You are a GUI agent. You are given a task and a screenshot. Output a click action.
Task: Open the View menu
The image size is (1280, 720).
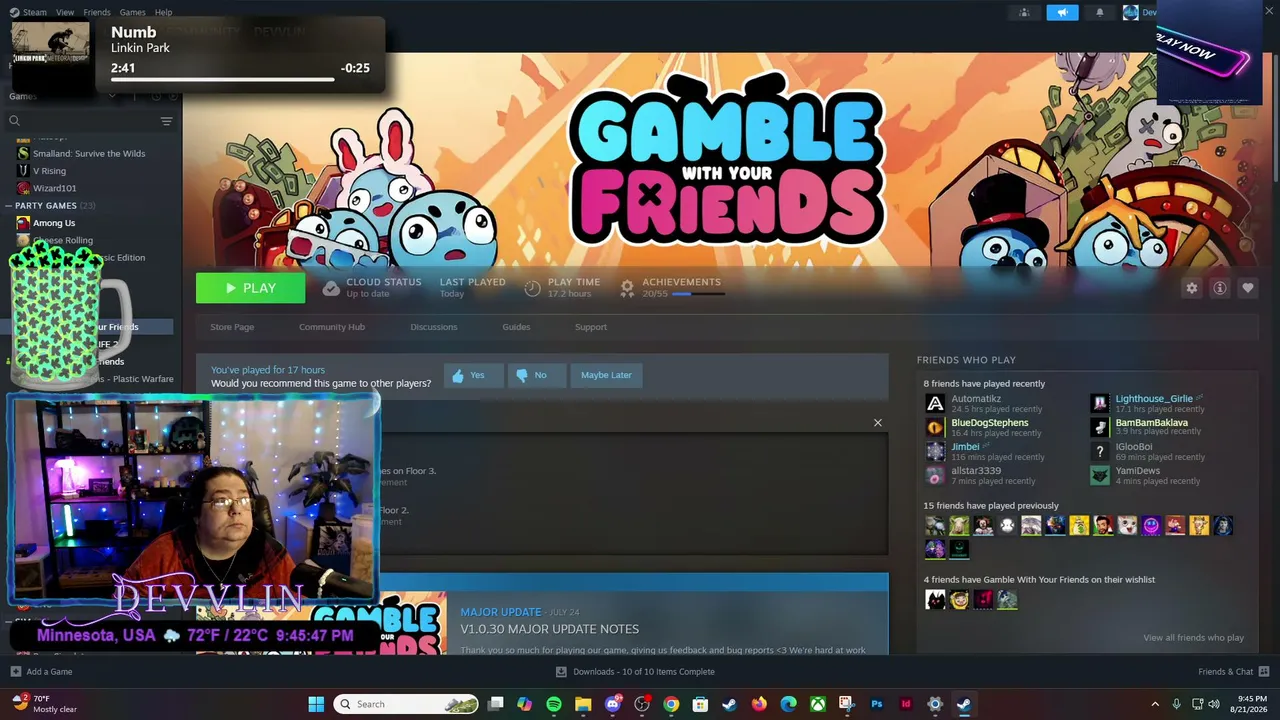pos(65,12)
